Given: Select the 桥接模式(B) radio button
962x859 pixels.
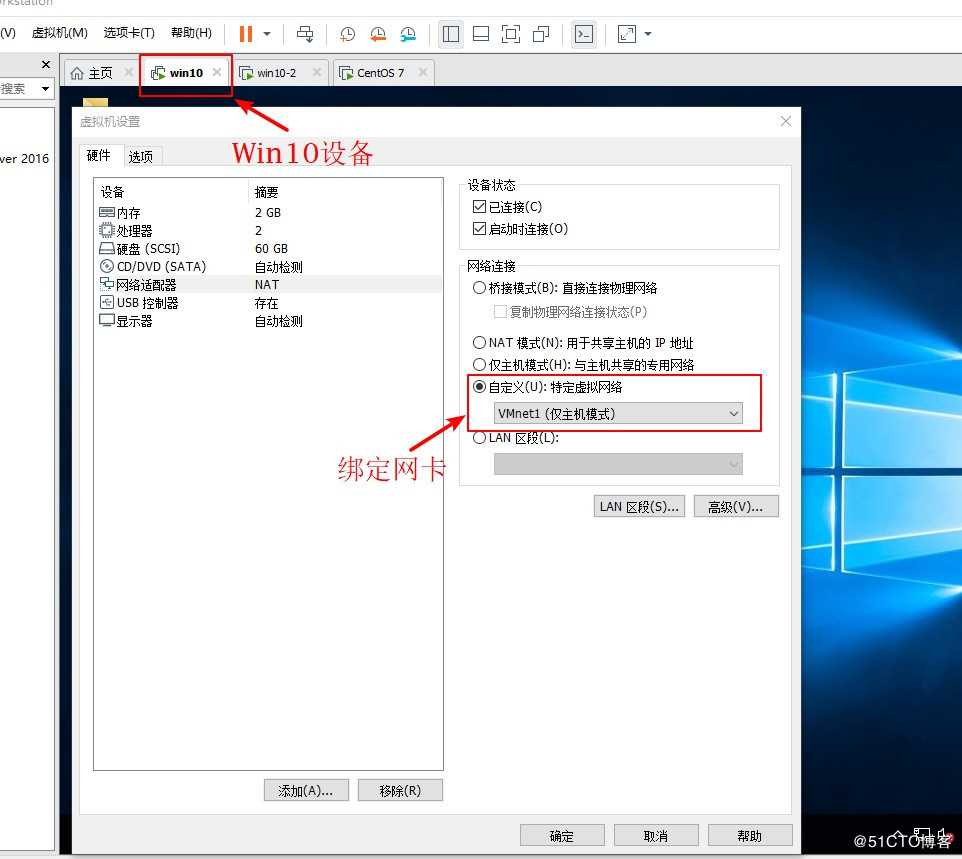Looking at the screenshot, I should (x=479, y=288).
